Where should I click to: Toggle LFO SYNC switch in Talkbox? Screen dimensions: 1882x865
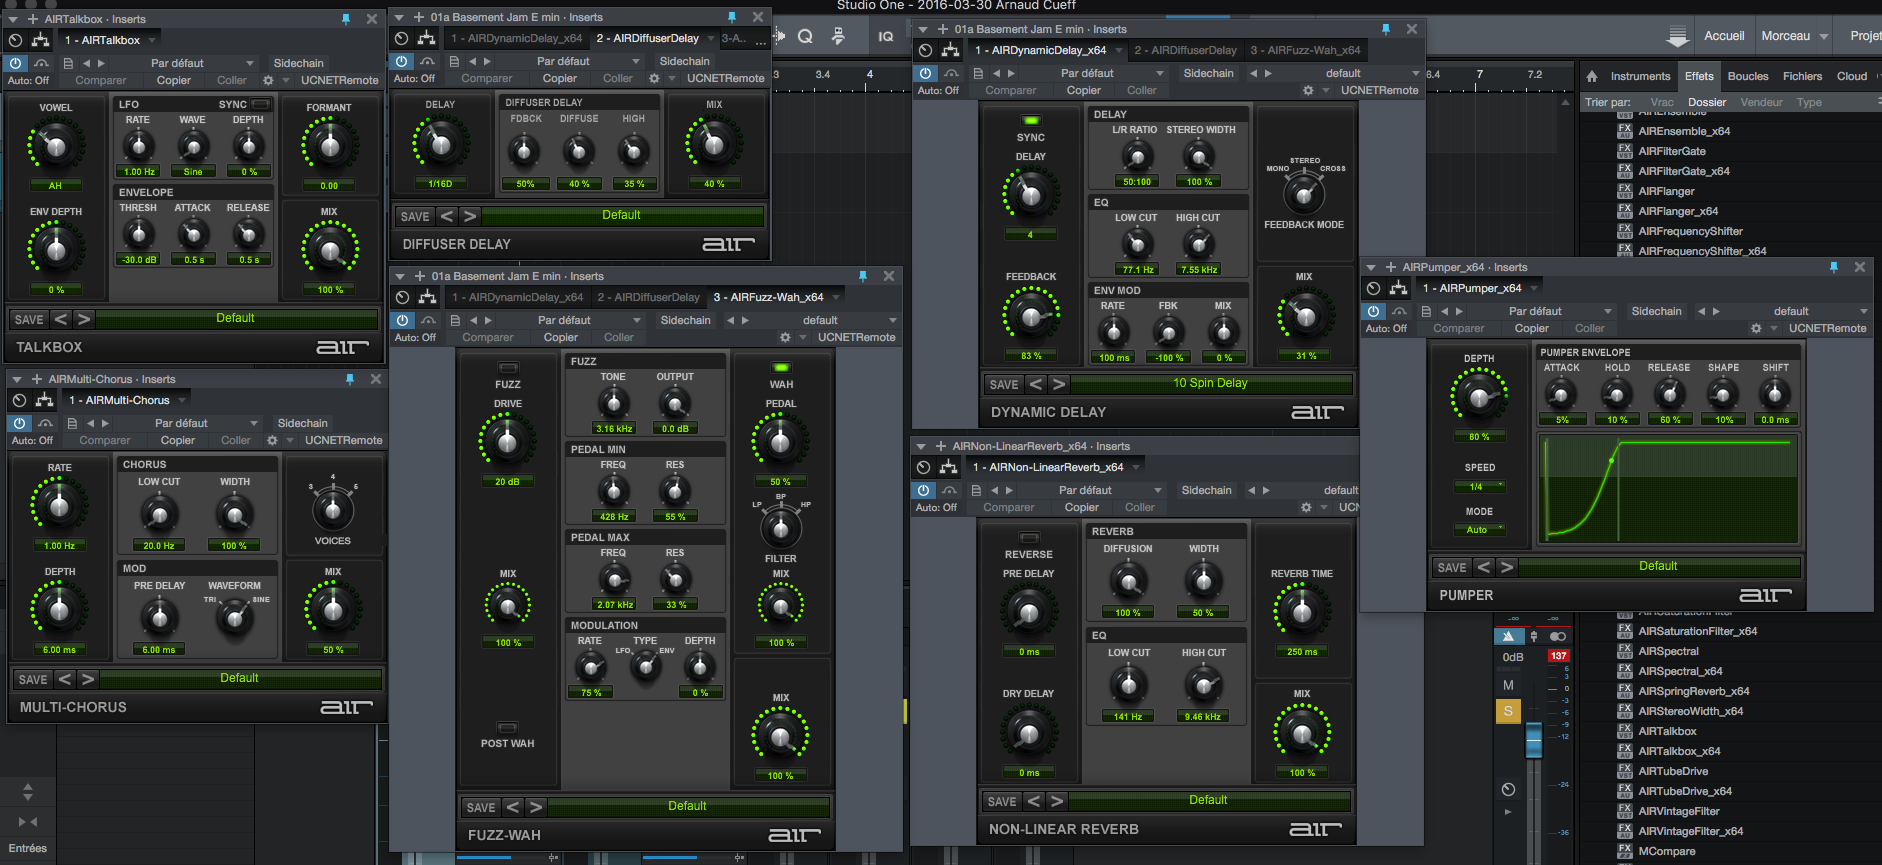pos(261,104)
